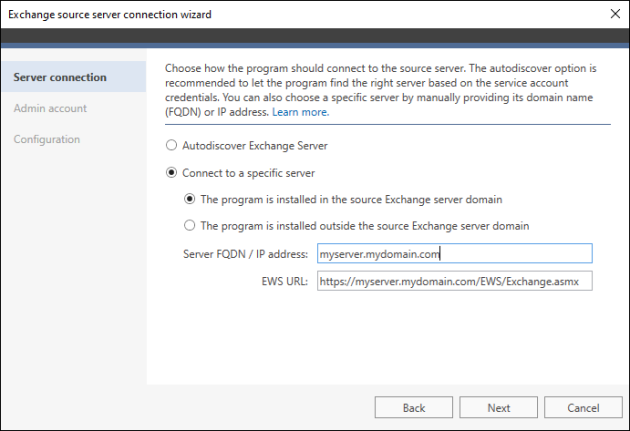Click the Back button

414,408
